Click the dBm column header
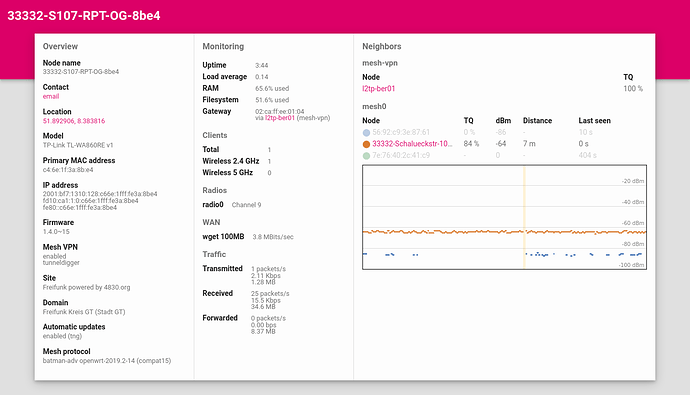 pos(503,121)
